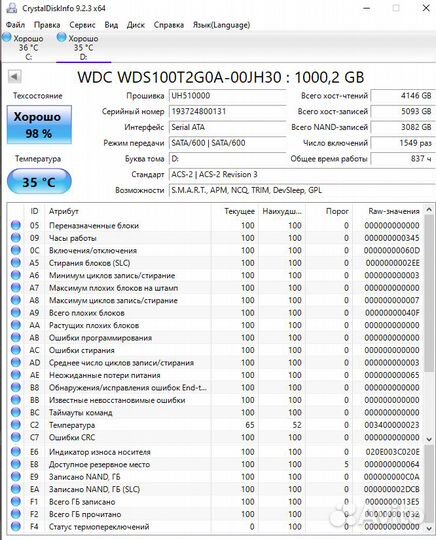
Task: Click status icon for E8 Доступное резервное место
Action: point(15,464)
